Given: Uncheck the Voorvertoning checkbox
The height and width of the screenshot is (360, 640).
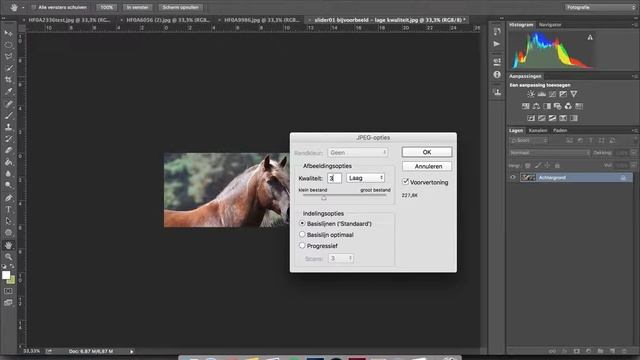Looking at the screenshot, I should coord(406,182).
